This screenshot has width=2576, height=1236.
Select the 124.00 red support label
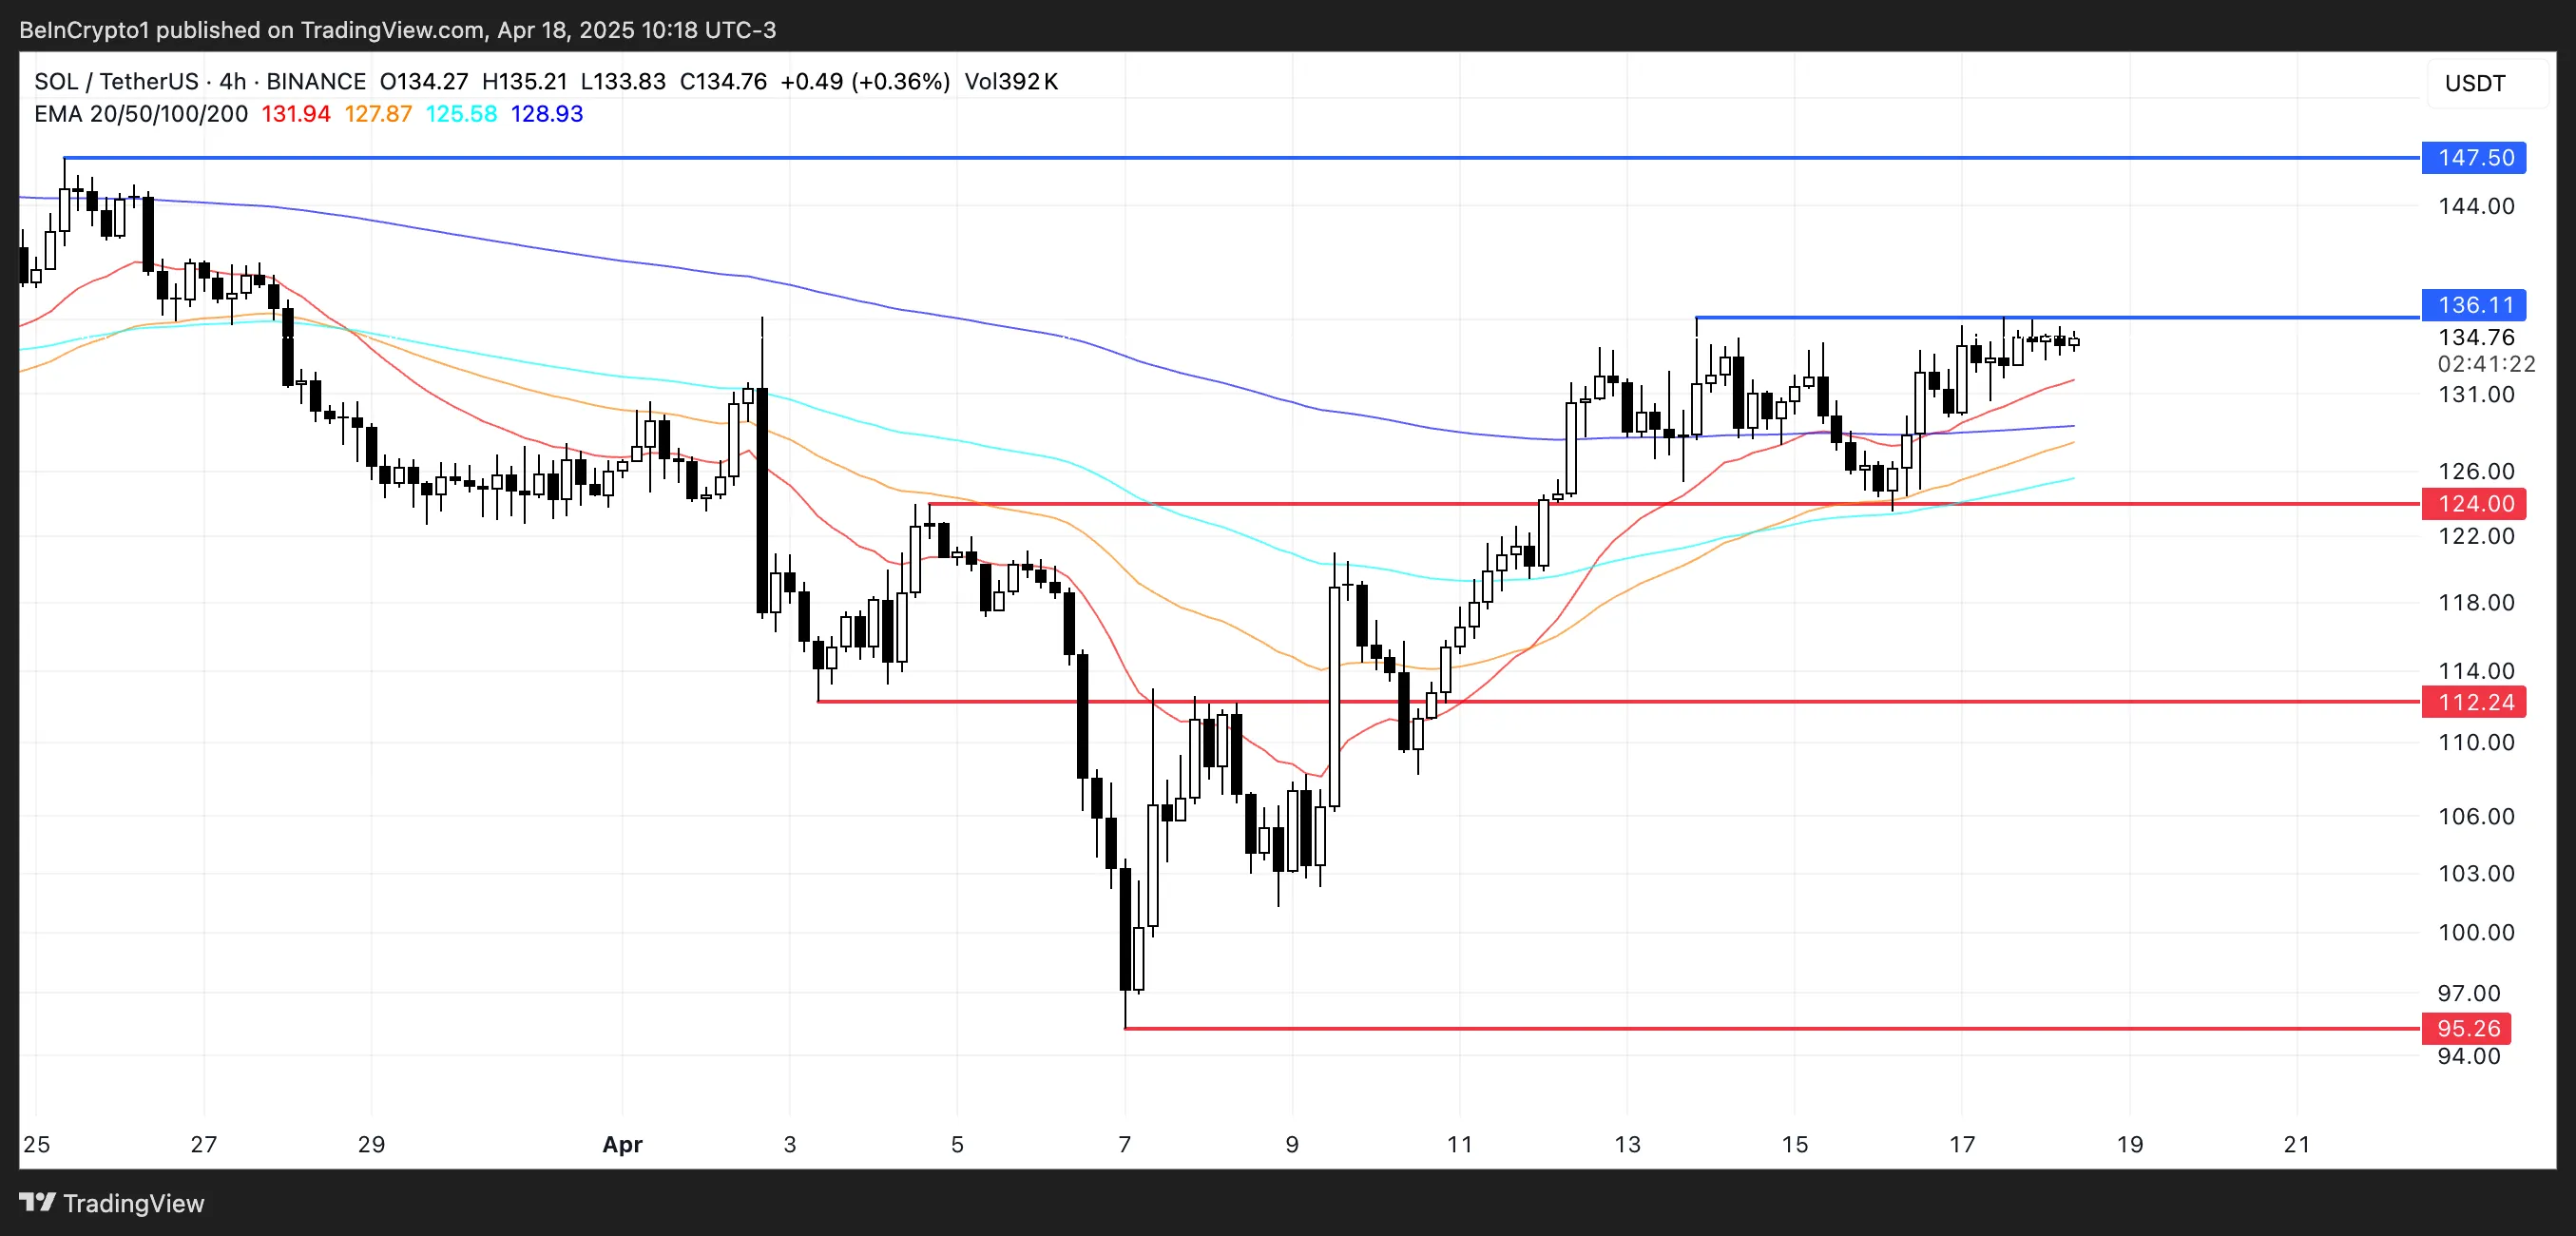tap(2474, 504)
